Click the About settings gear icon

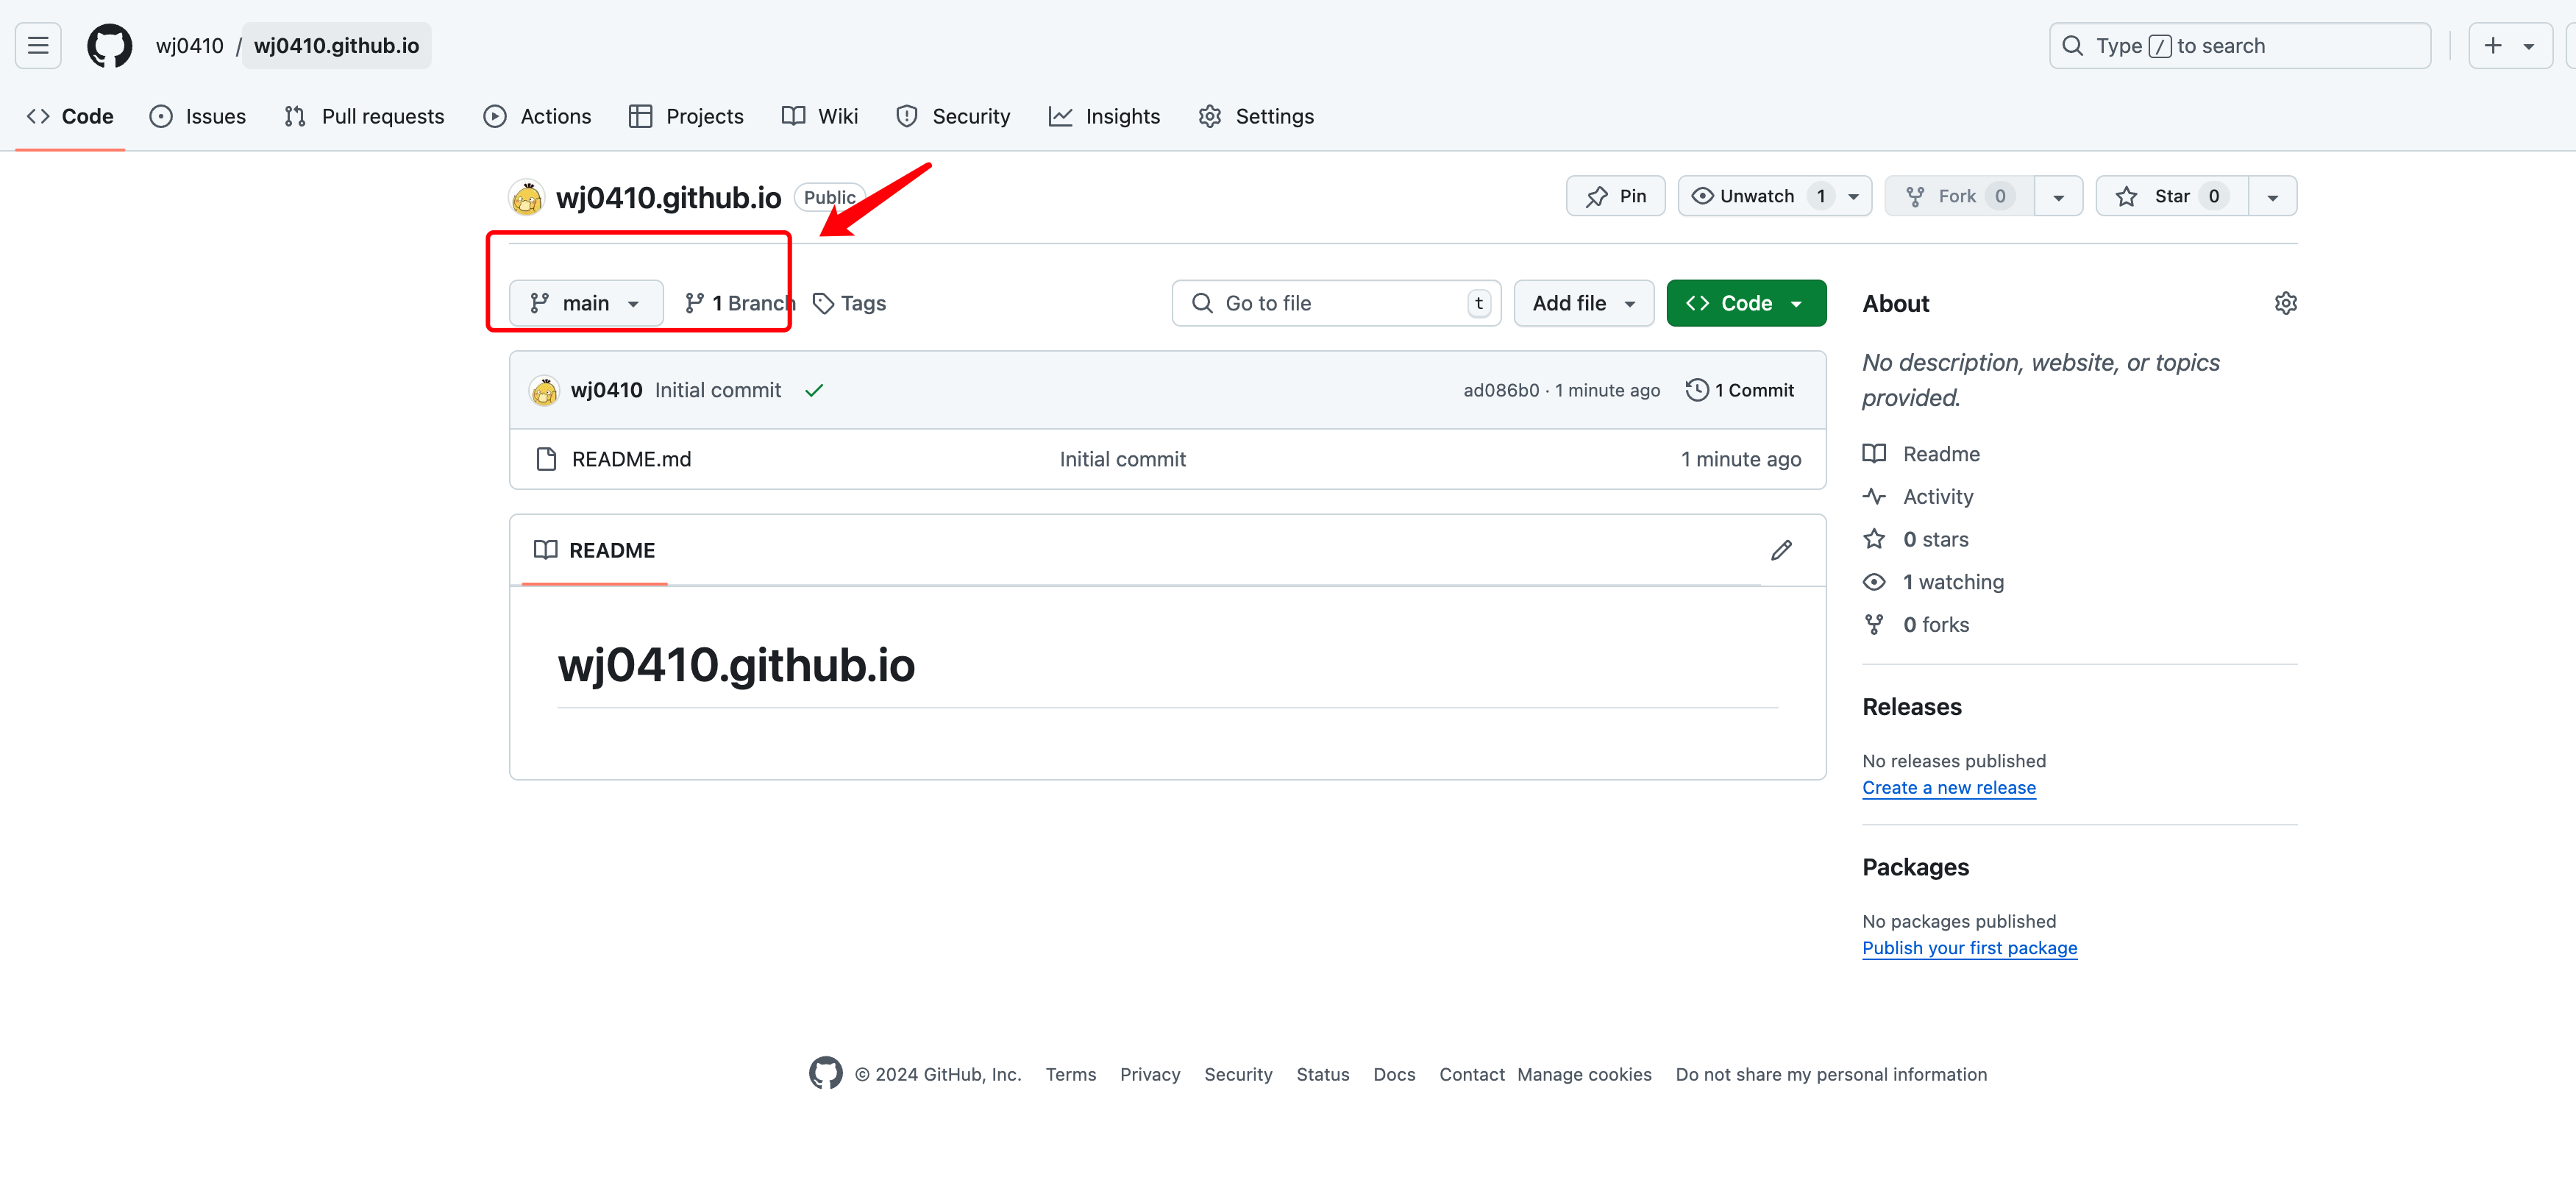(2285, 303)
